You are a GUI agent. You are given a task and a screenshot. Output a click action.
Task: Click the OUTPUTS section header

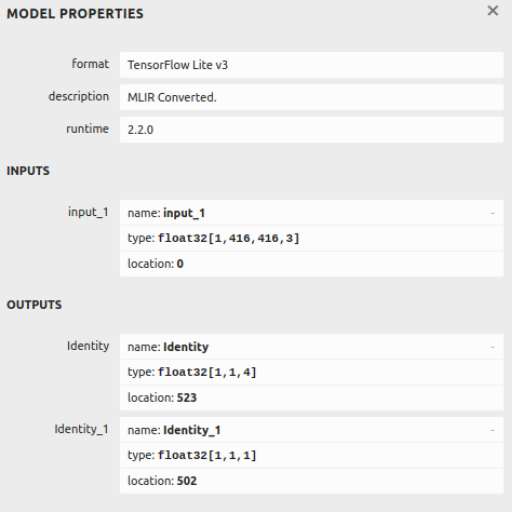point(34,305)
